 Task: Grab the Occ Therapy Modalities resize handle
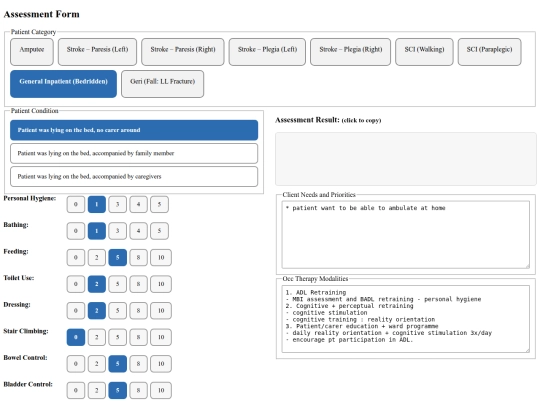[x=527, y=350]
